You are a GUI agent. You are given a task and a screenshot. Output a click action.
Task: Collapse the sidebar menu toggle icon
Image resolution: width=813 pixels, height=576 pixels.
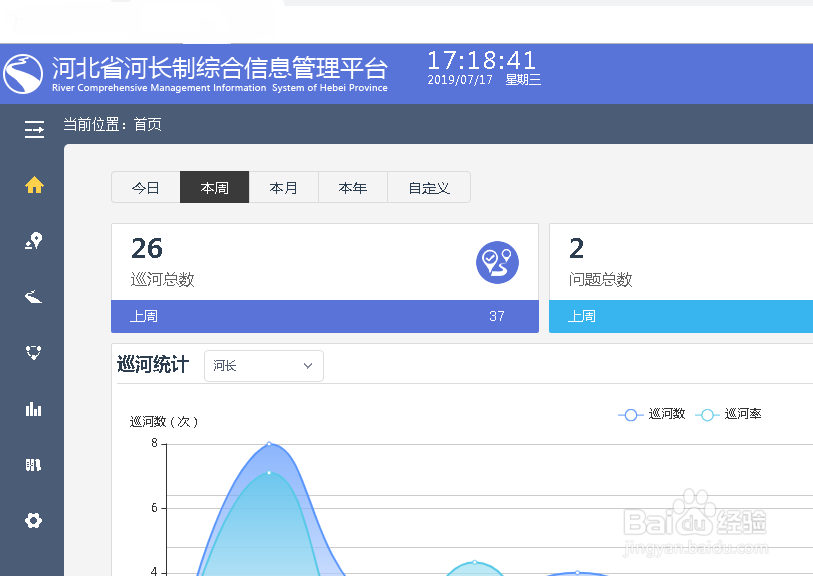pos(34,129)
